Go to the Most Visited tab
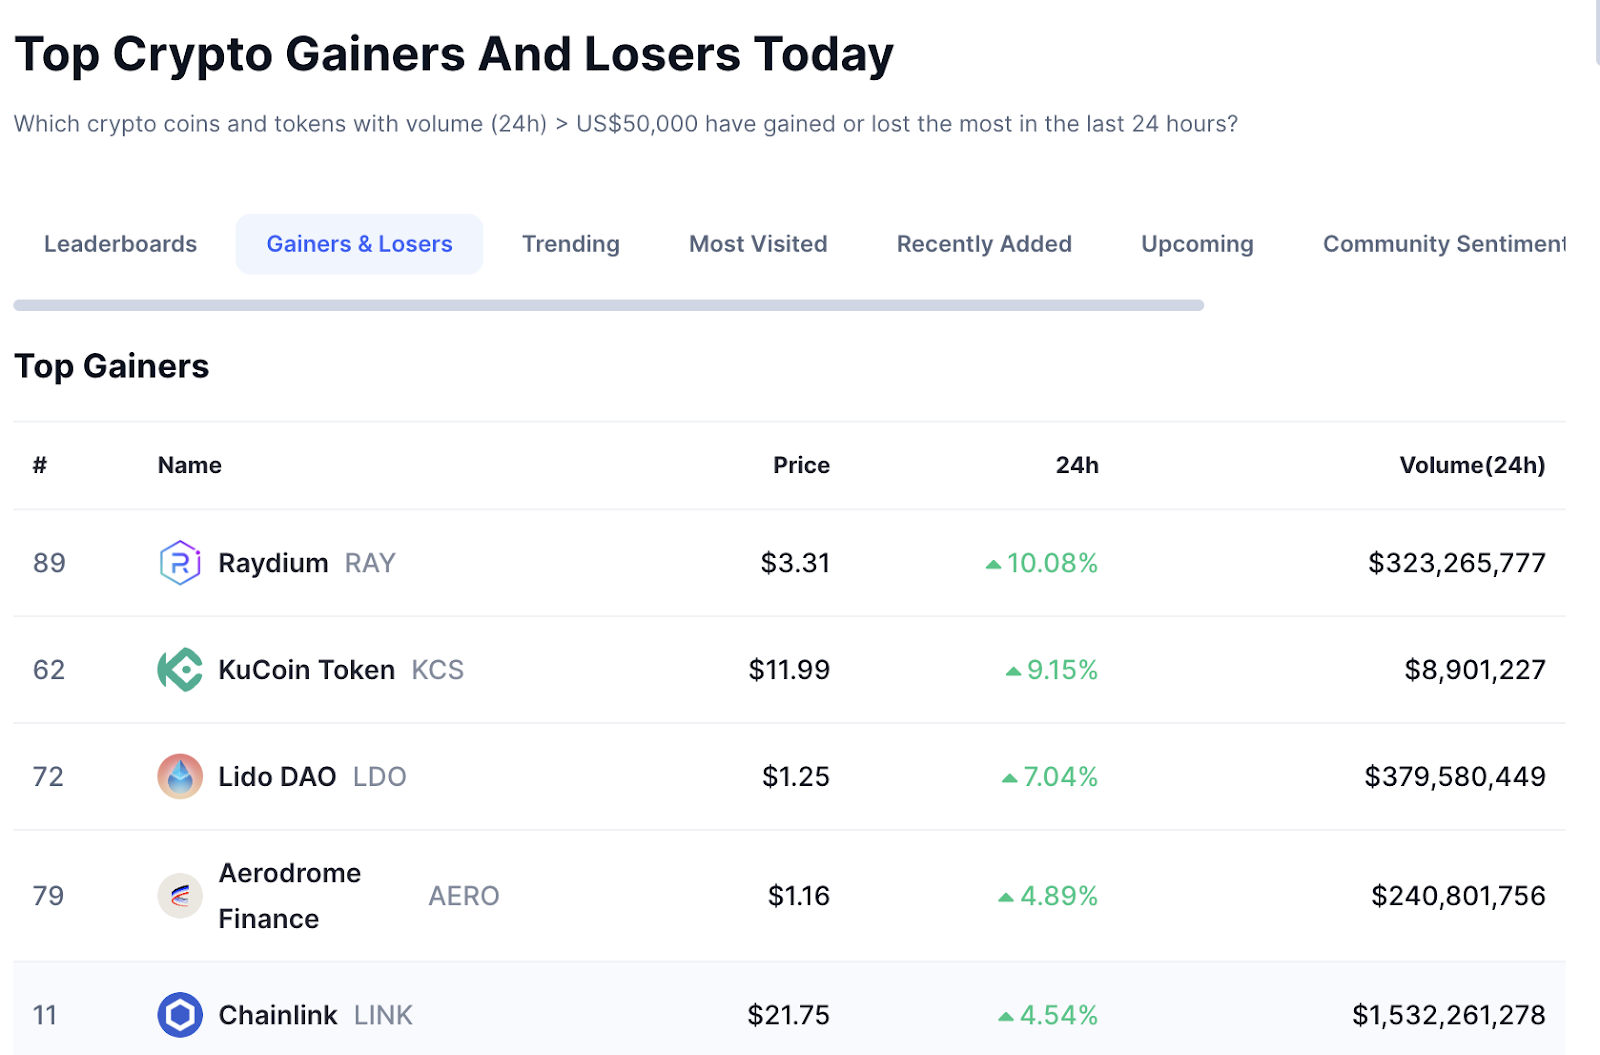Viewport: 1600px width, 1055px height. pos(758,244)
